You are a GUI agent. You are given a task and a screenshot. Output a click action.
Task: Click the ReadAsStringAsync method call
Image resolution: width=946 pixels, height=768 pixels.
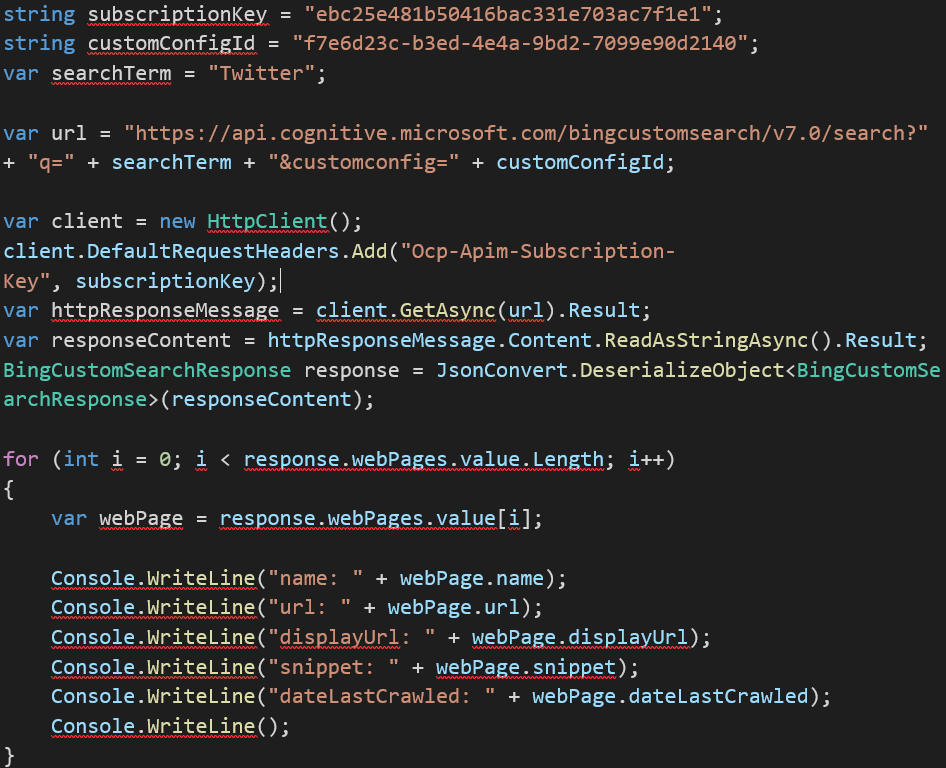706,340
